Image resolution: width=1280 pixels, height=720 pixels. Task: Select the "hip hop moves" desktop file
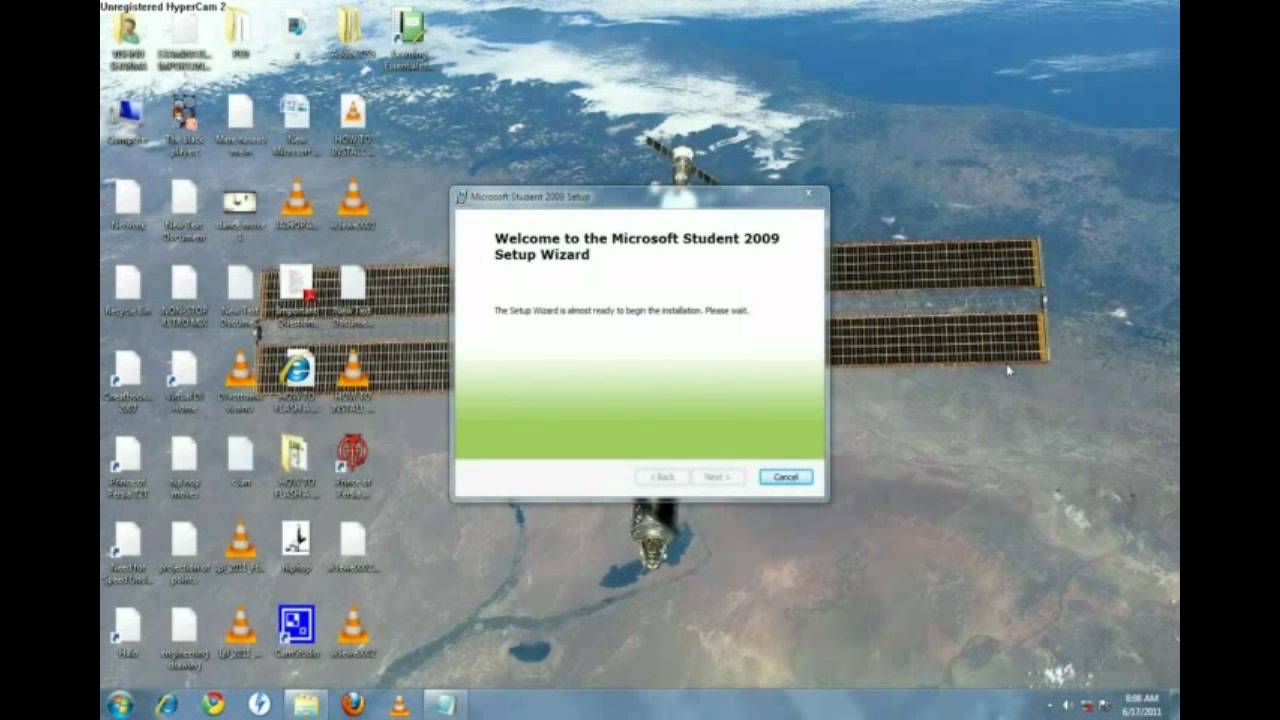click(184, 467)
